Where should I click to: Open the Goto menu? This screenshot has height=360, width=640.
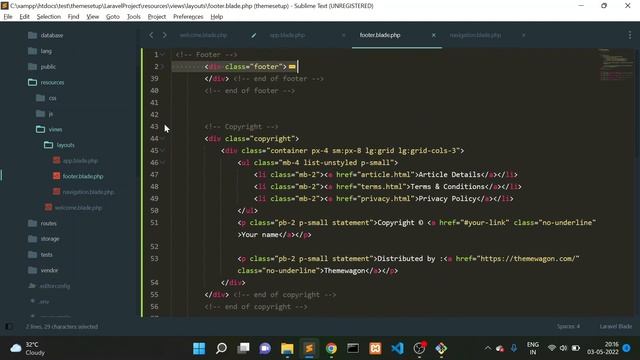pos(113,17)
